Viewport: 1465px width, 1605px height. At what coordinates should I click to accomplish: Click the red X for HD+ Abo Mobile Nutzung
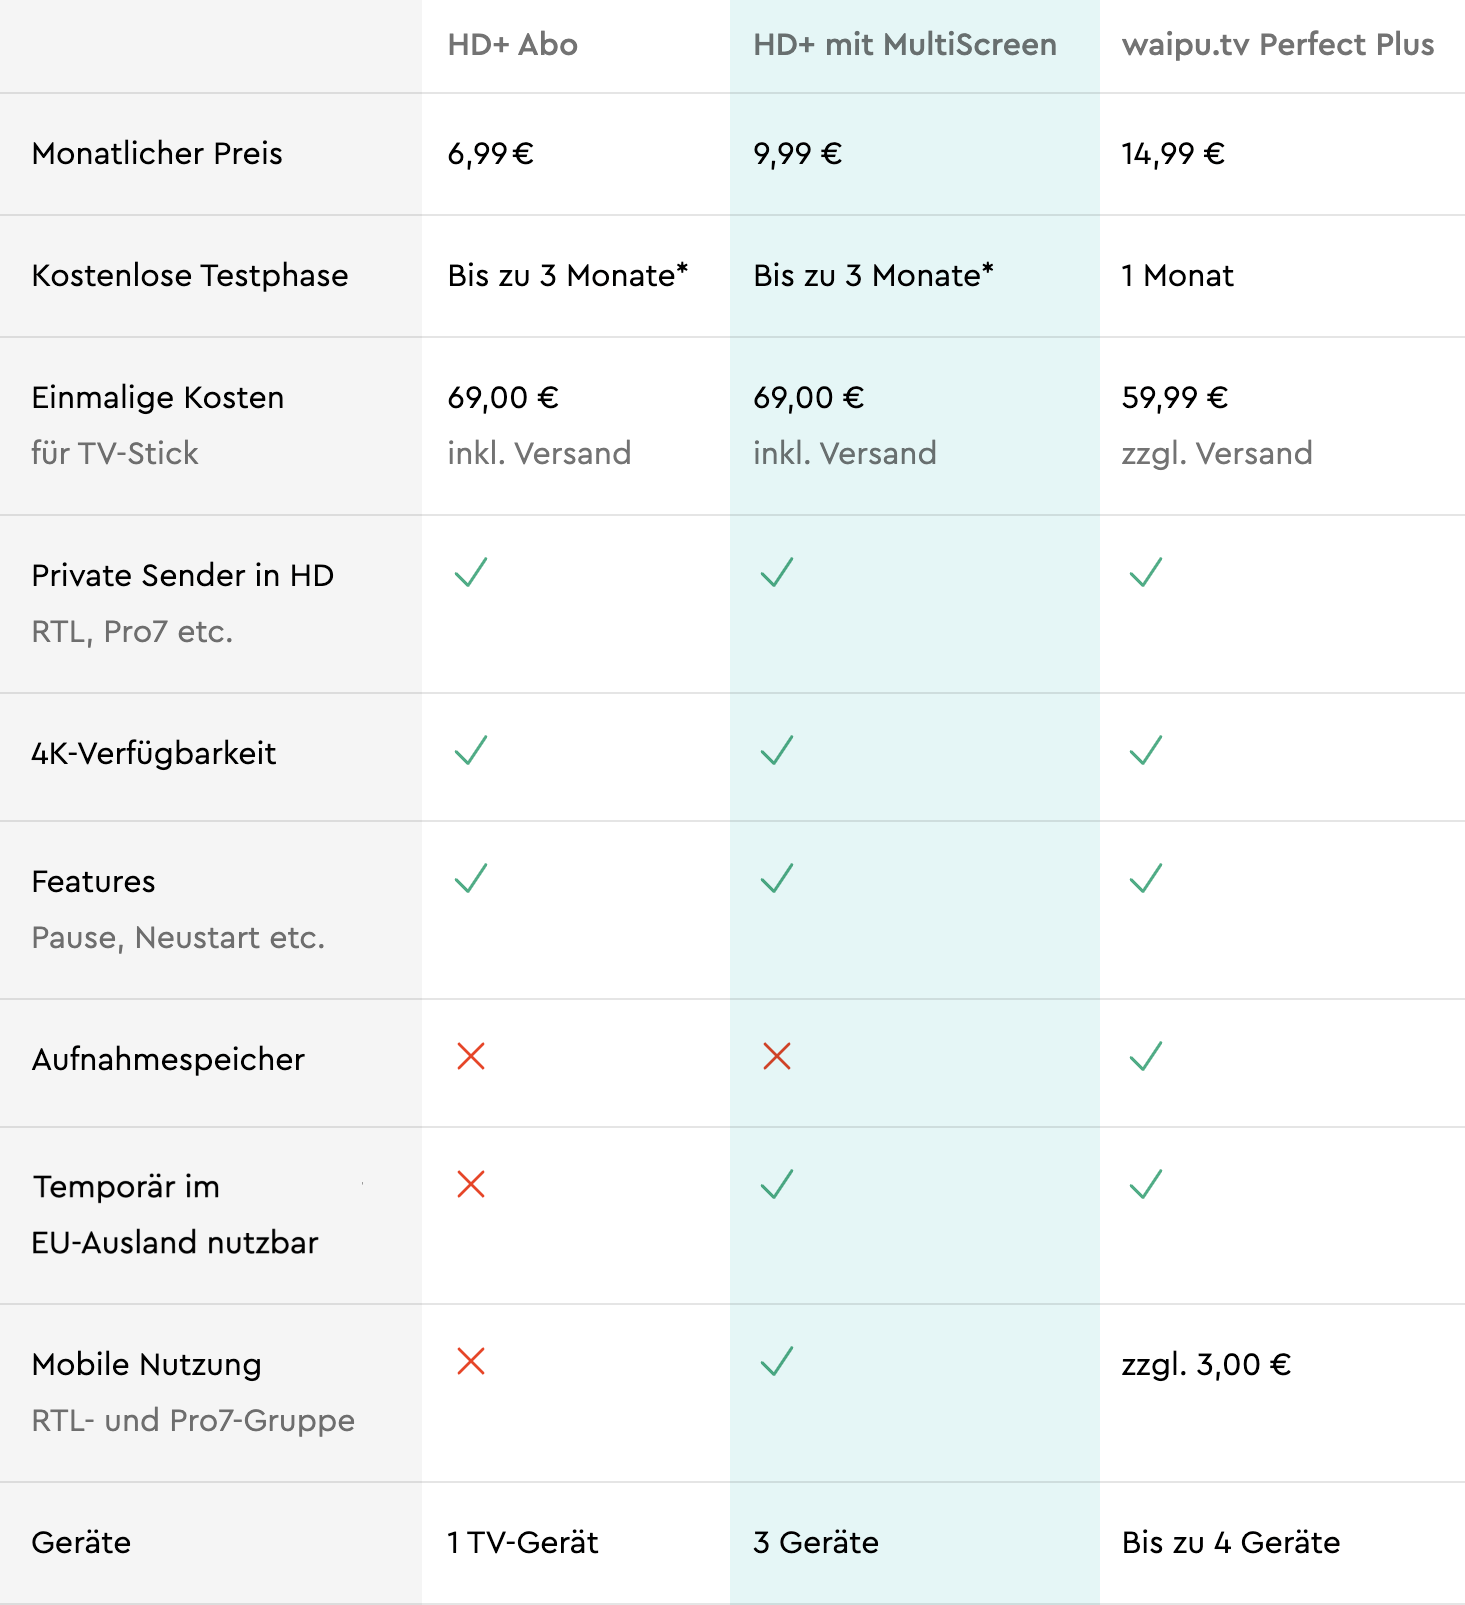pos(470,1361)
